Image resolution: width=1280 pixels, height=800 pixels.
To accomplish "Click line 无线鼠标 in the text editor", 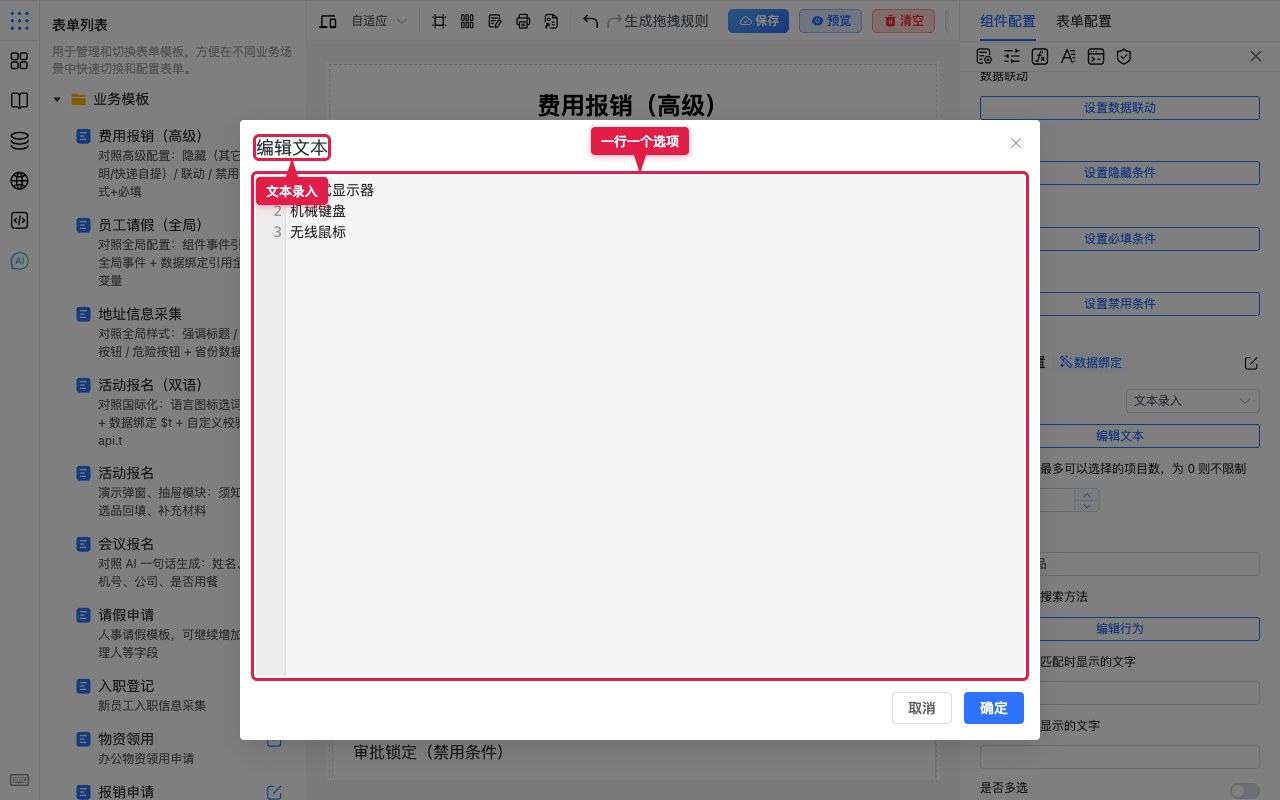I will 318,232.
